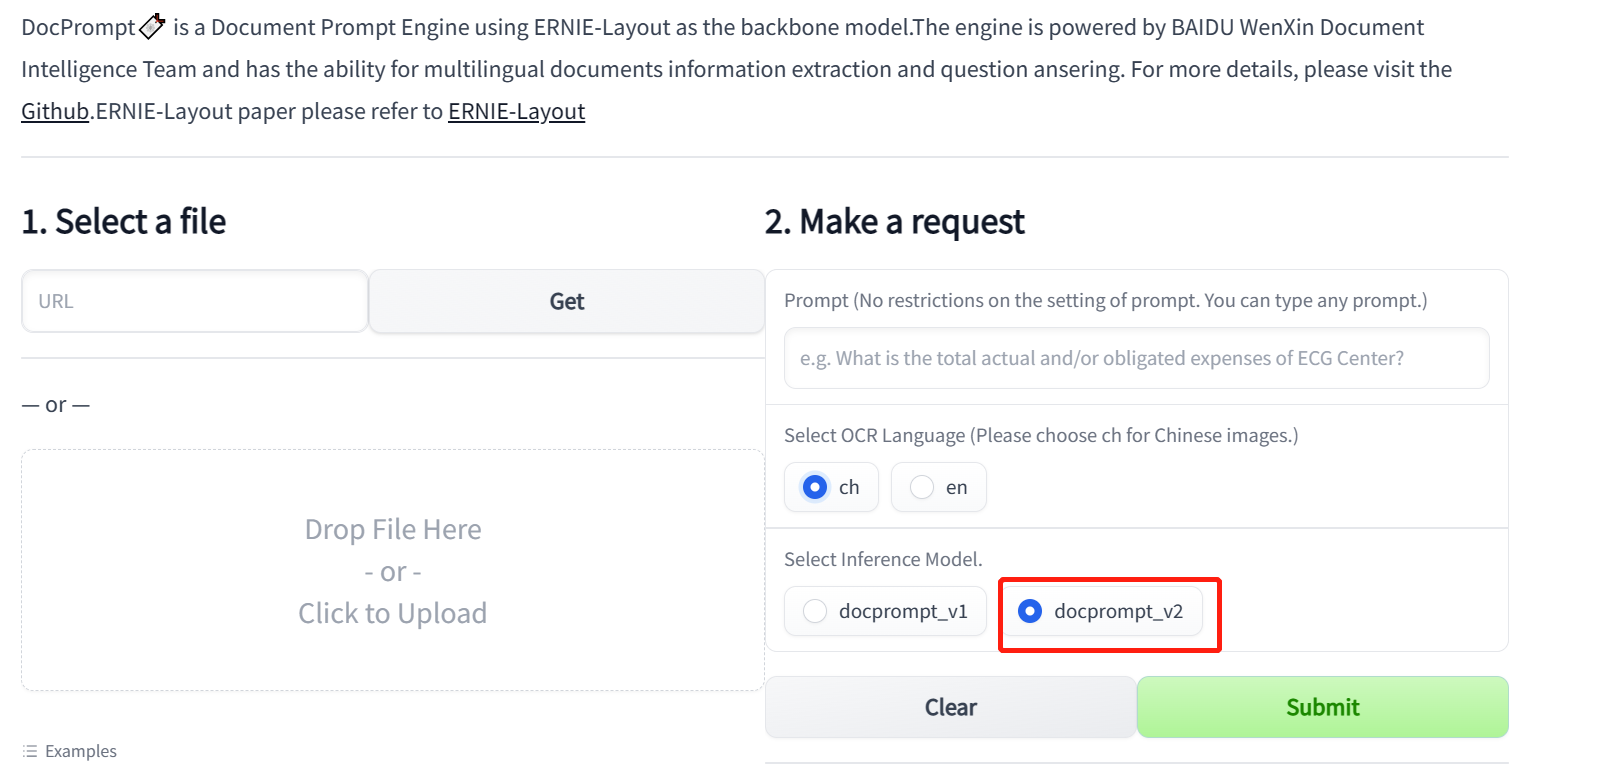Open the Github repository link

[54, 111]
